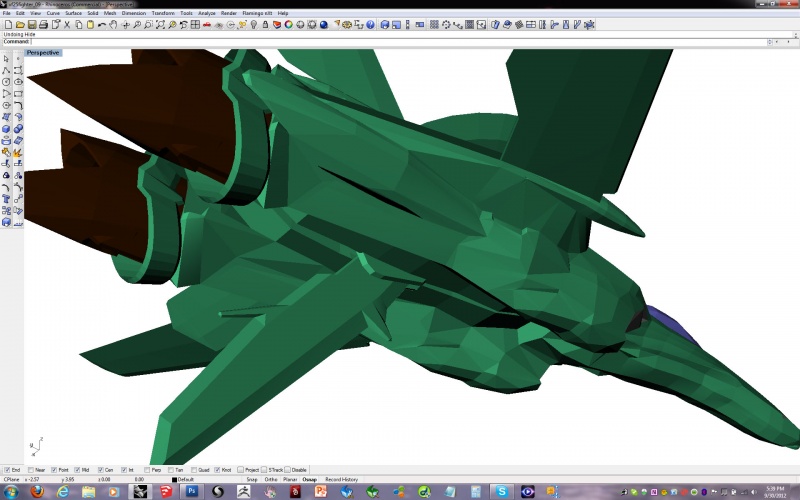Select the circle tool in sidebar
The image size is (800, 500).
point(6,82)
